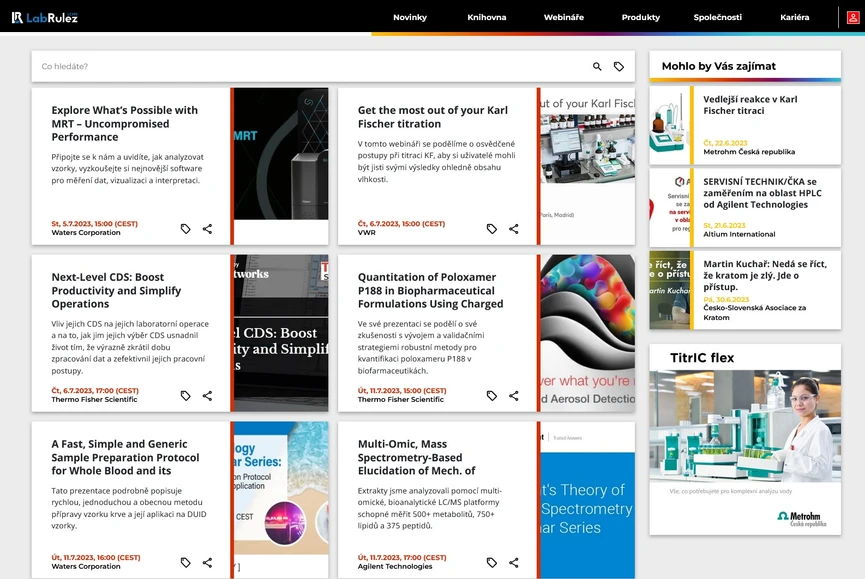Open the Kariéra menu
The width and height of the screenshot is (865, 579).
point(794,17)
